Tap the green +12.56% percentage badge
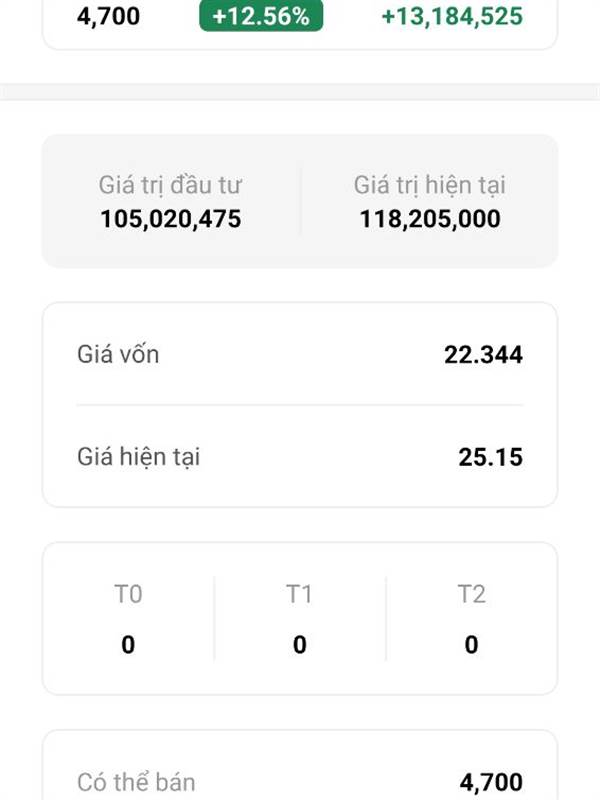 pyautogui.click(x=261, y=16)
